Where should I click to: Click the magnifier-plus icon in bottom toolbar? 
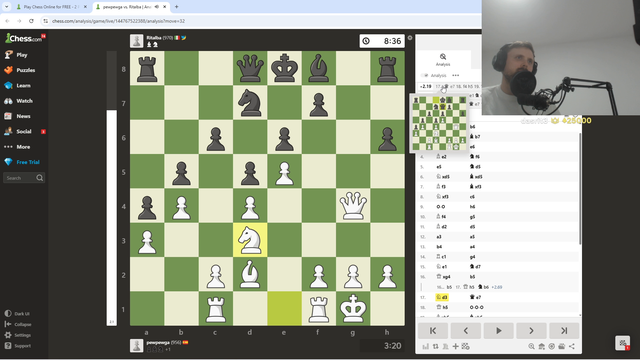point(531,347)
